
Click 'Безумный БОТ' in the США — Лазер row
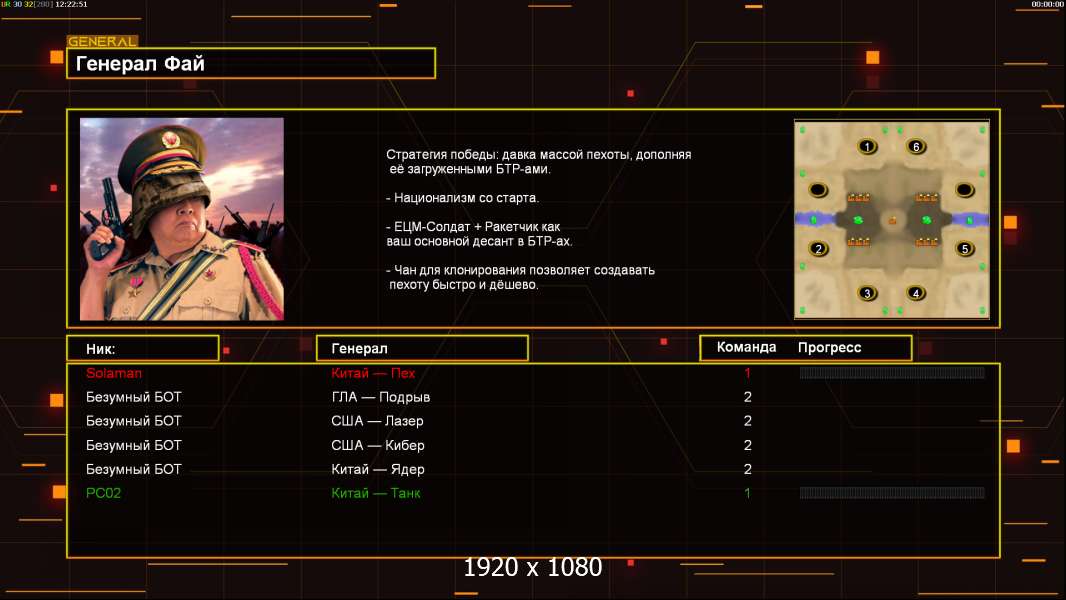coord(134,421)
